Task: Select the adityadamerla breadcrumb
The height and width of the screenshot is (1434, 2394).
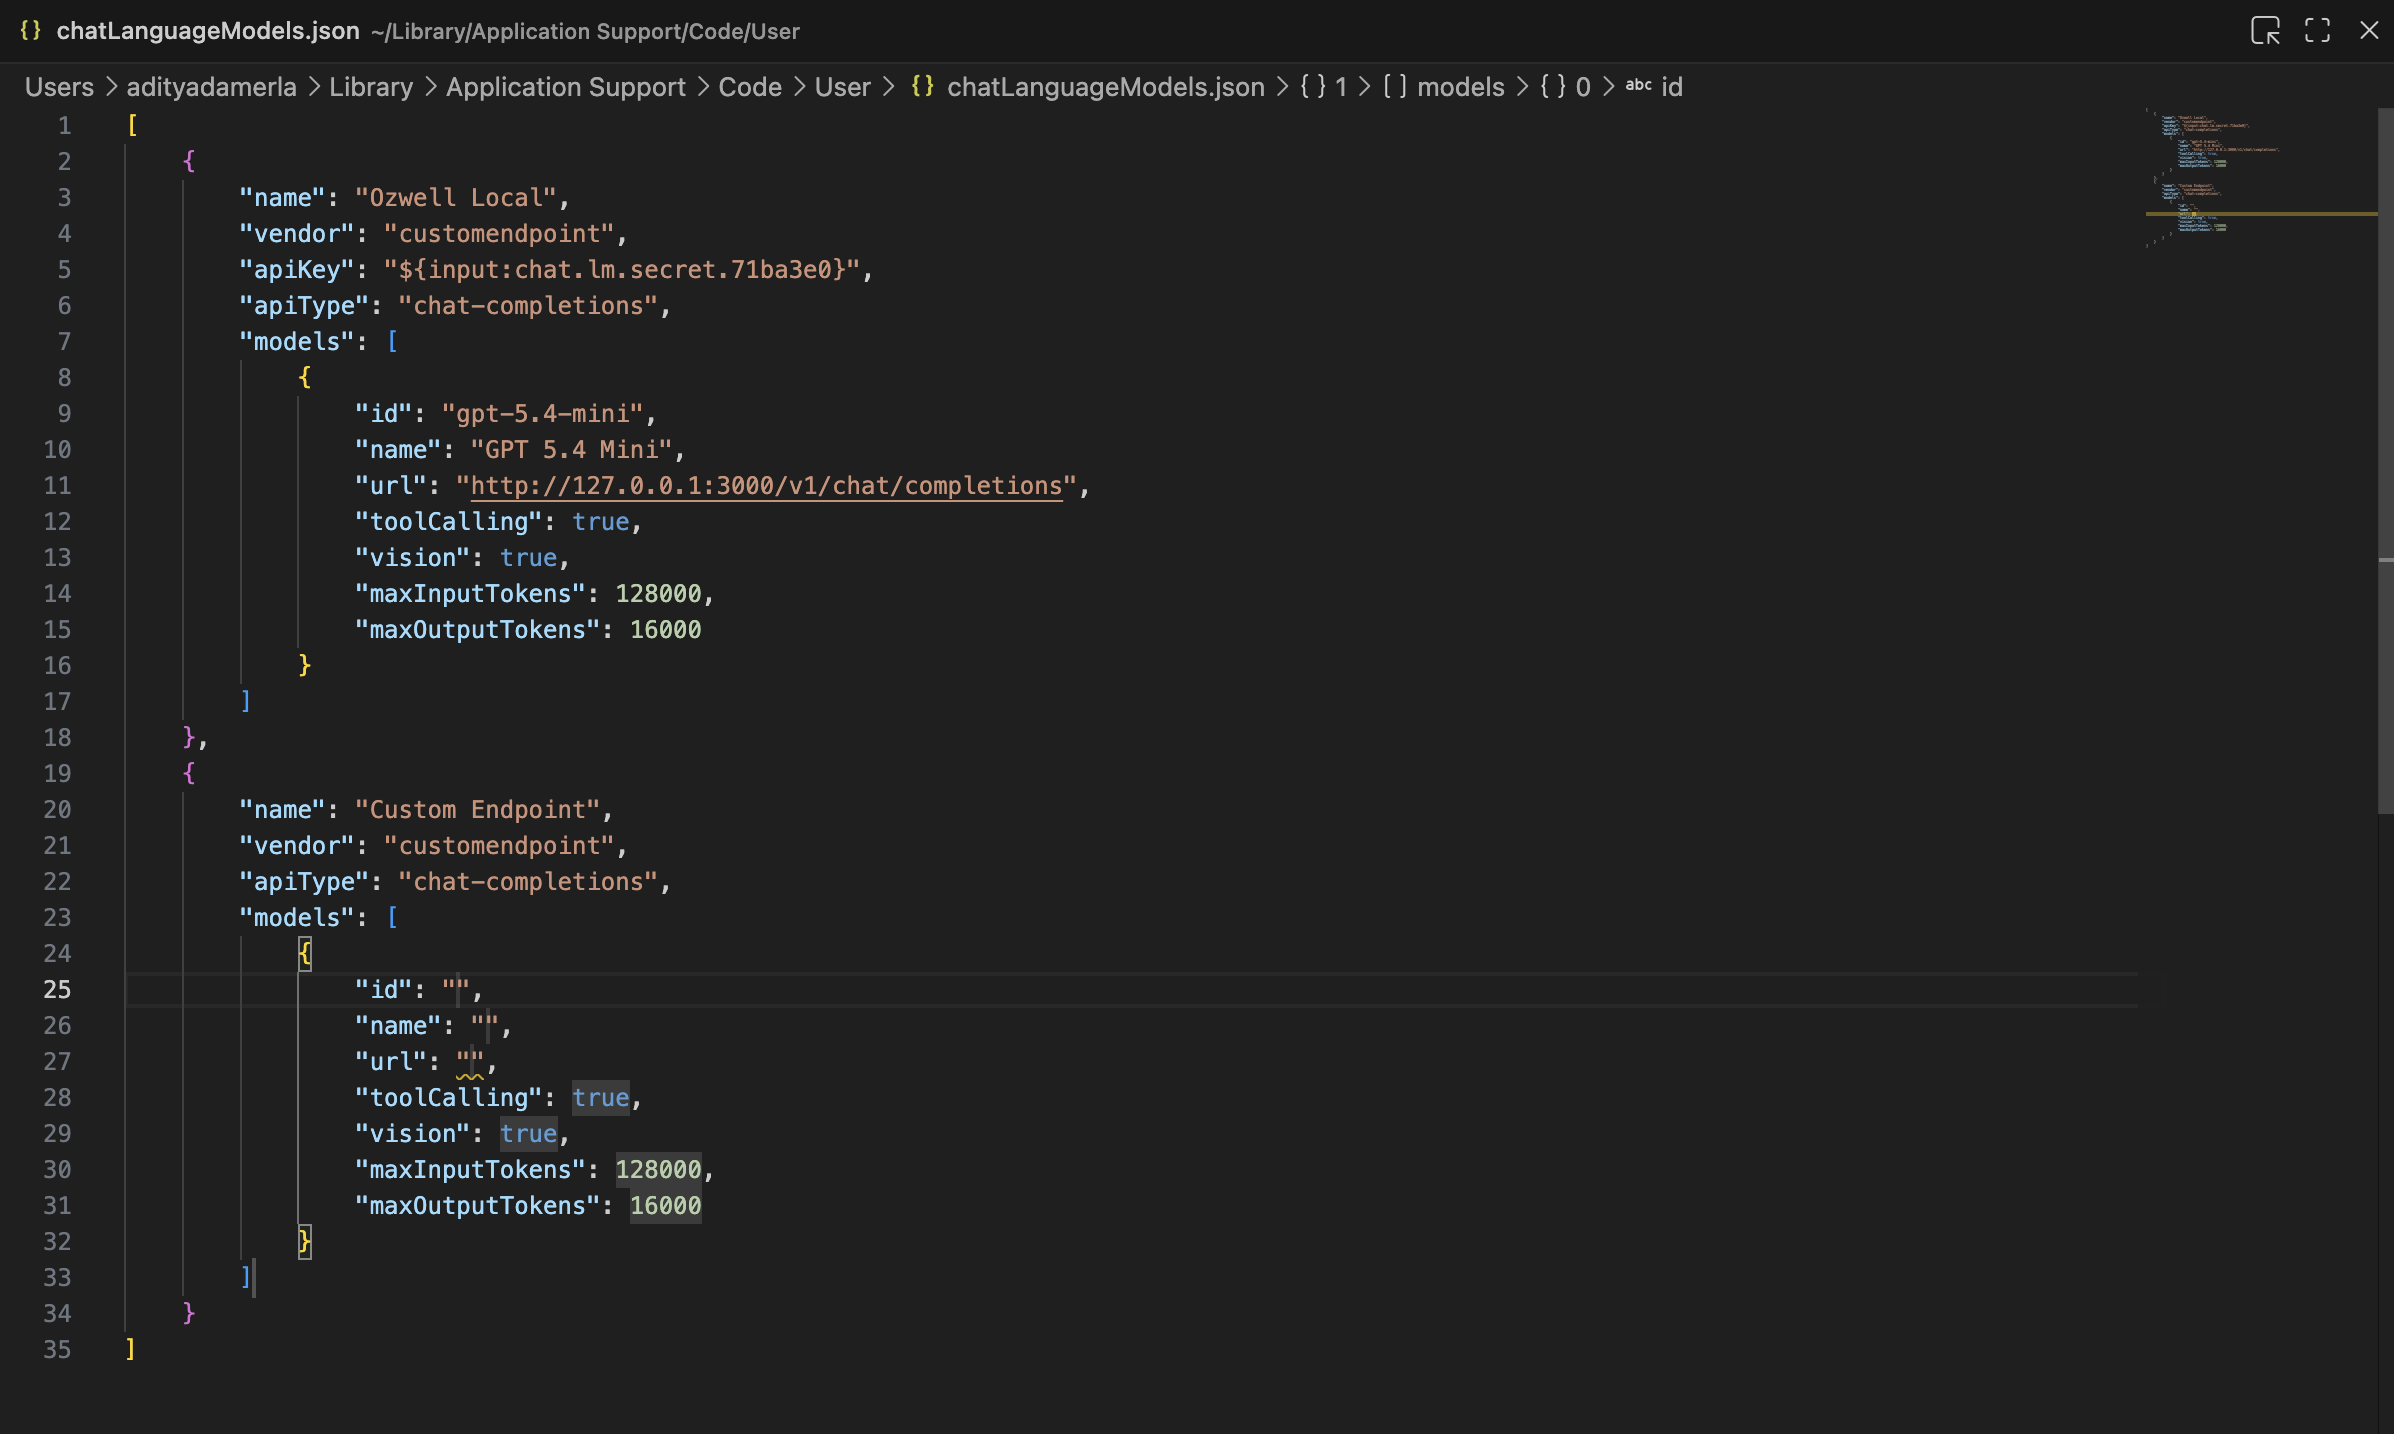Action: pyautogui.click(x=211, y=87)
